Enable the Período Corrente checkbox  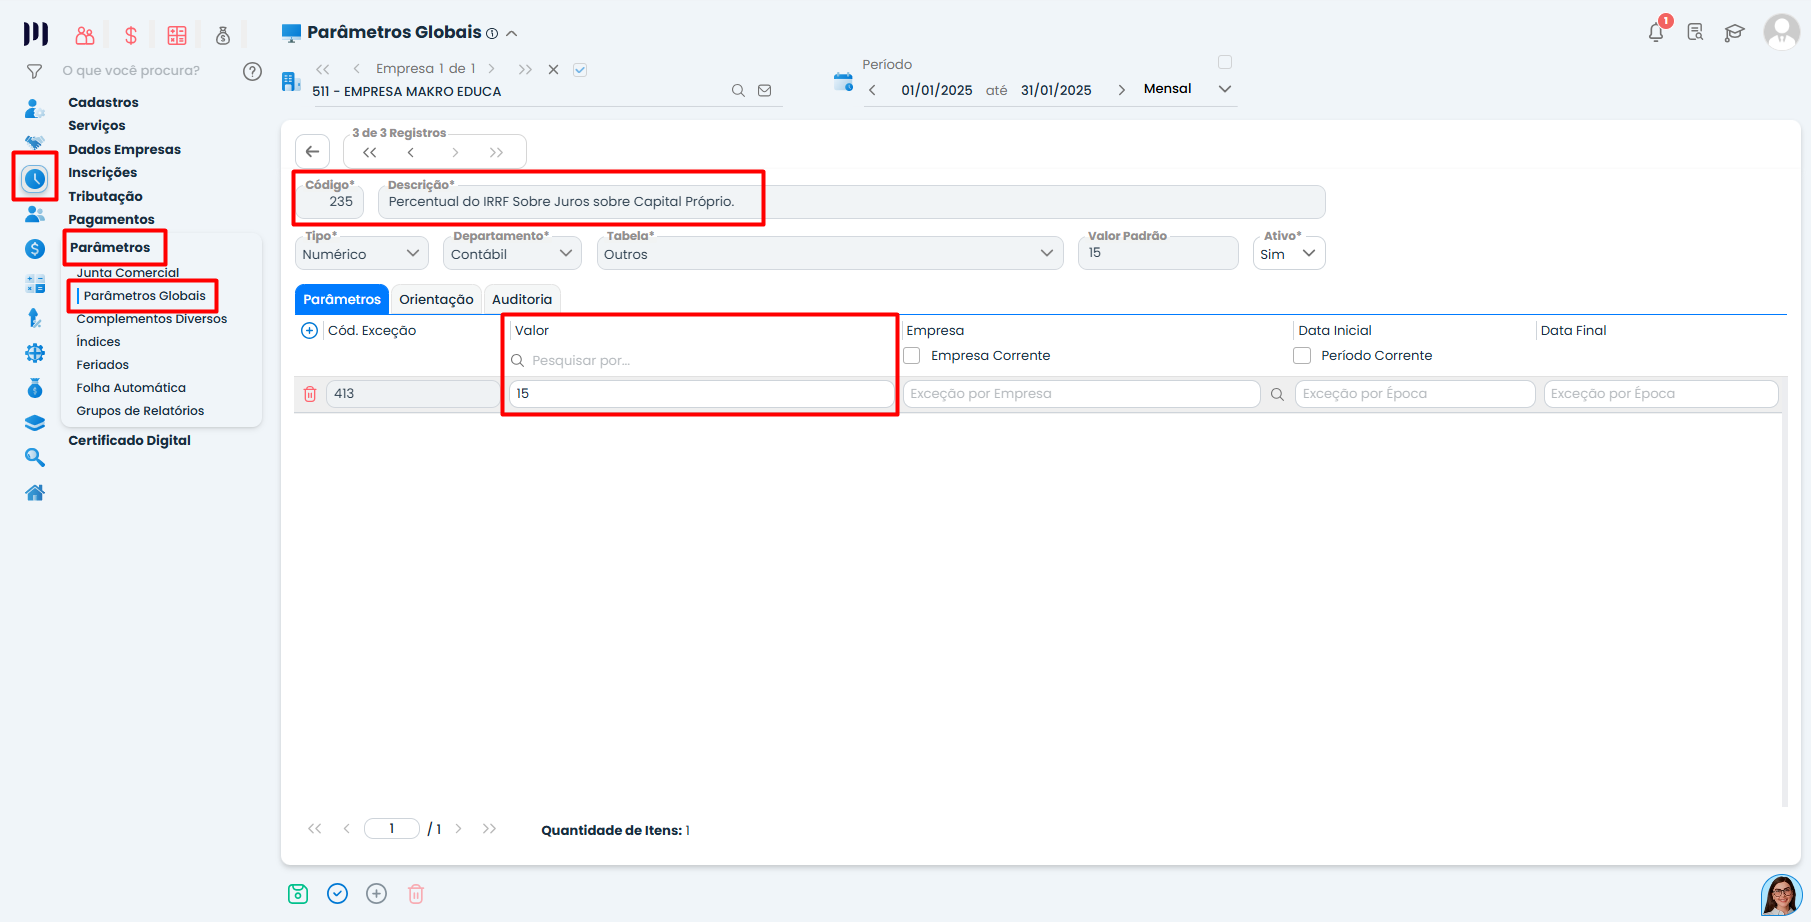click(x=1302, y=355)
